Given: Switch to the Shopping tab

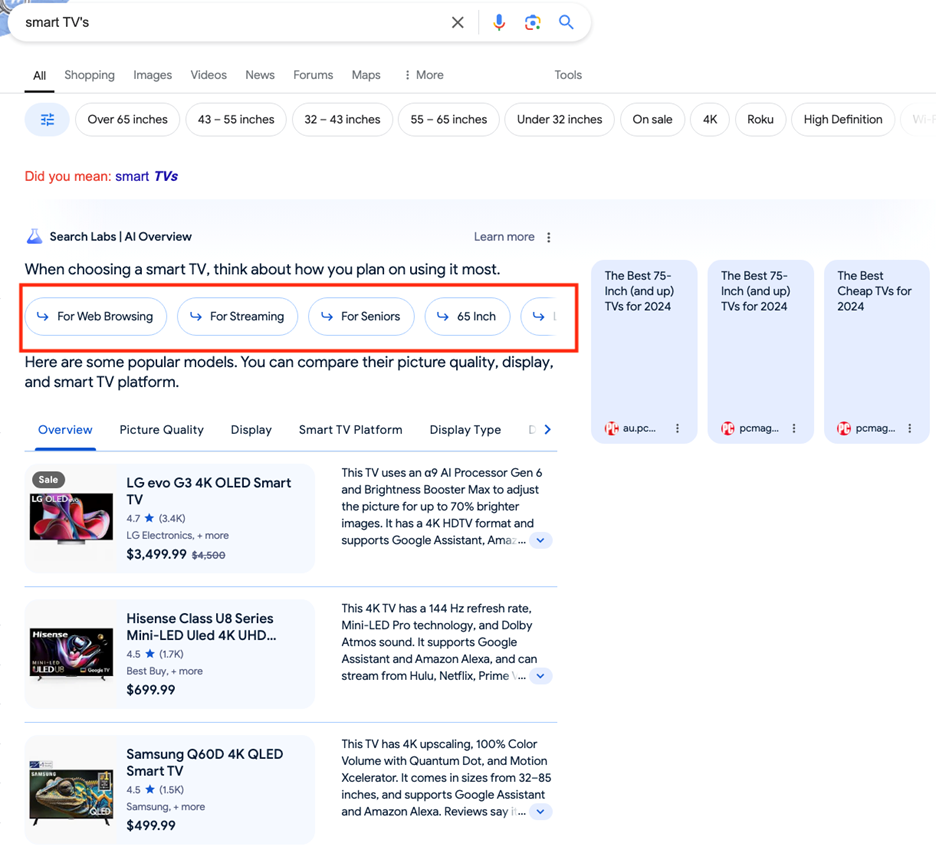Looking at the screenshot, I should (x=89, y=75).
